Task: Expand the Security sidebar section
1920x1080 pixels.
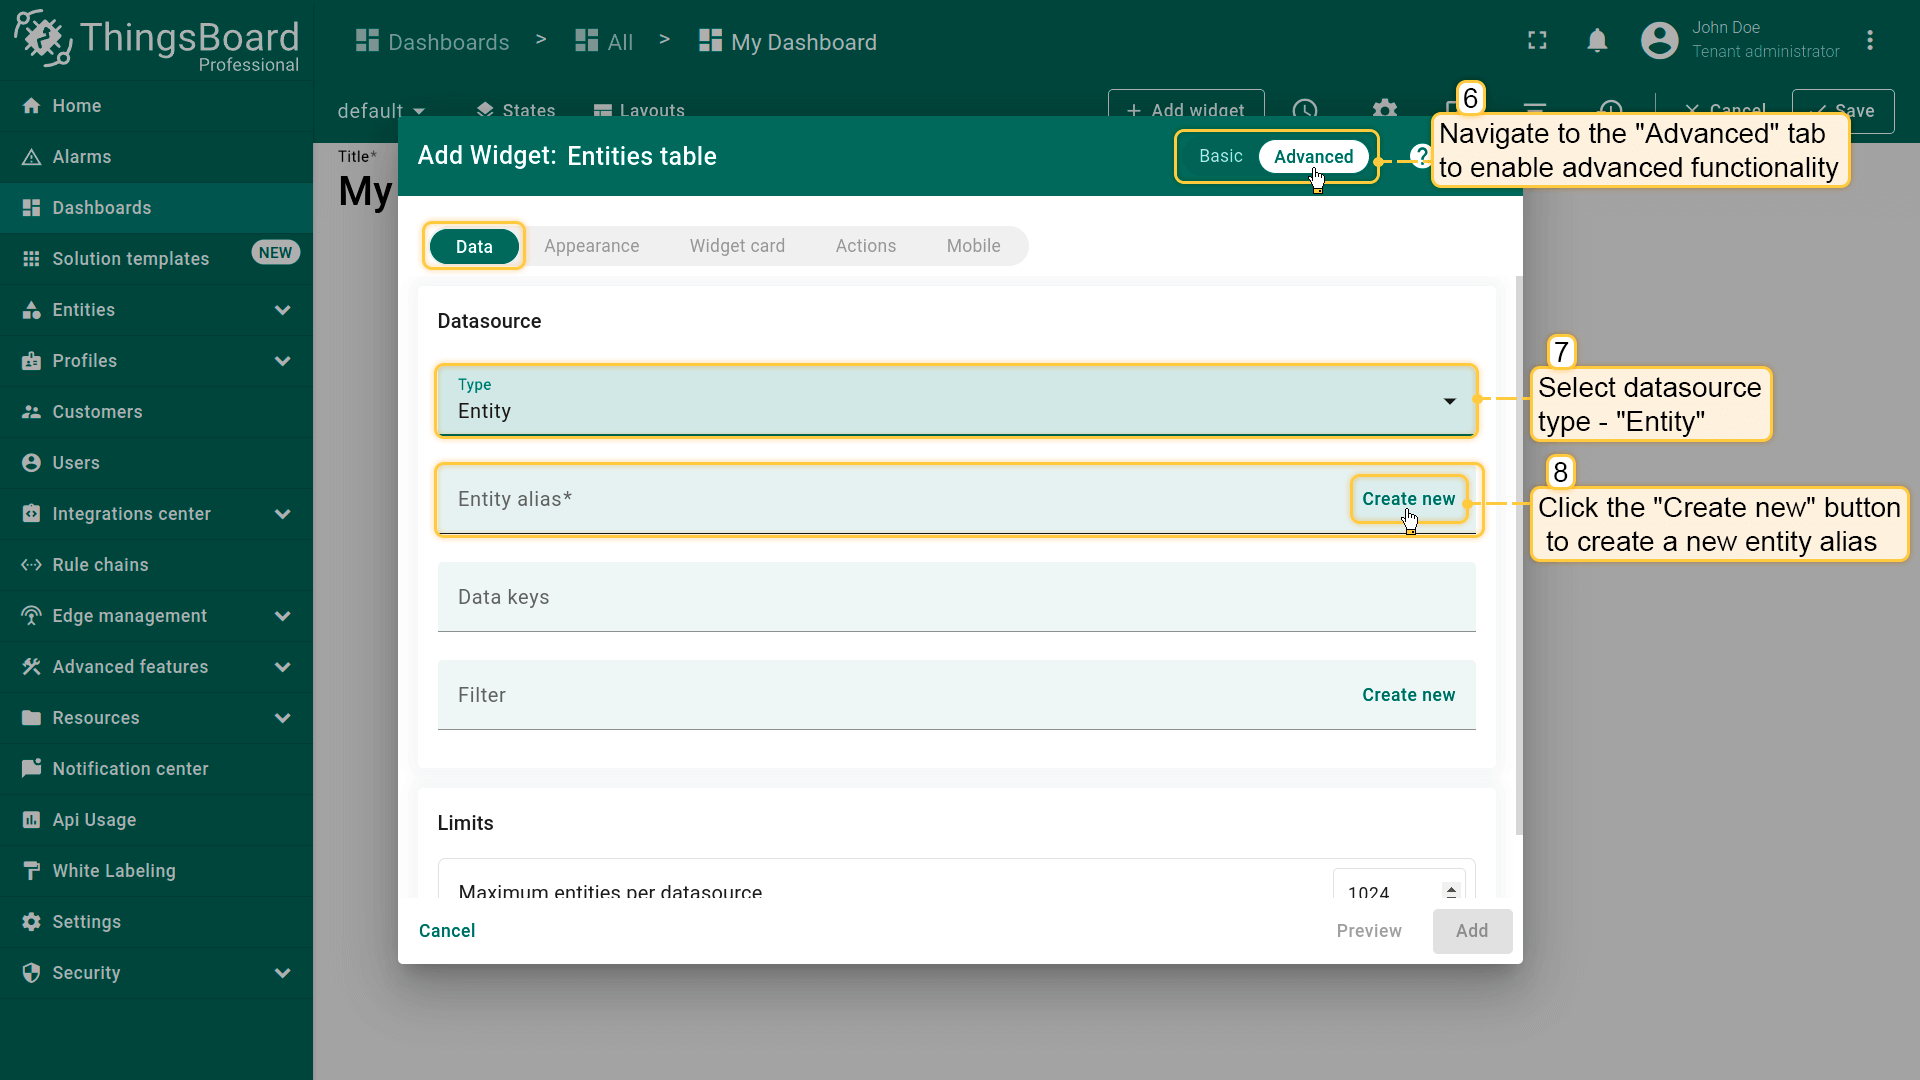Action: pos(282,973)
